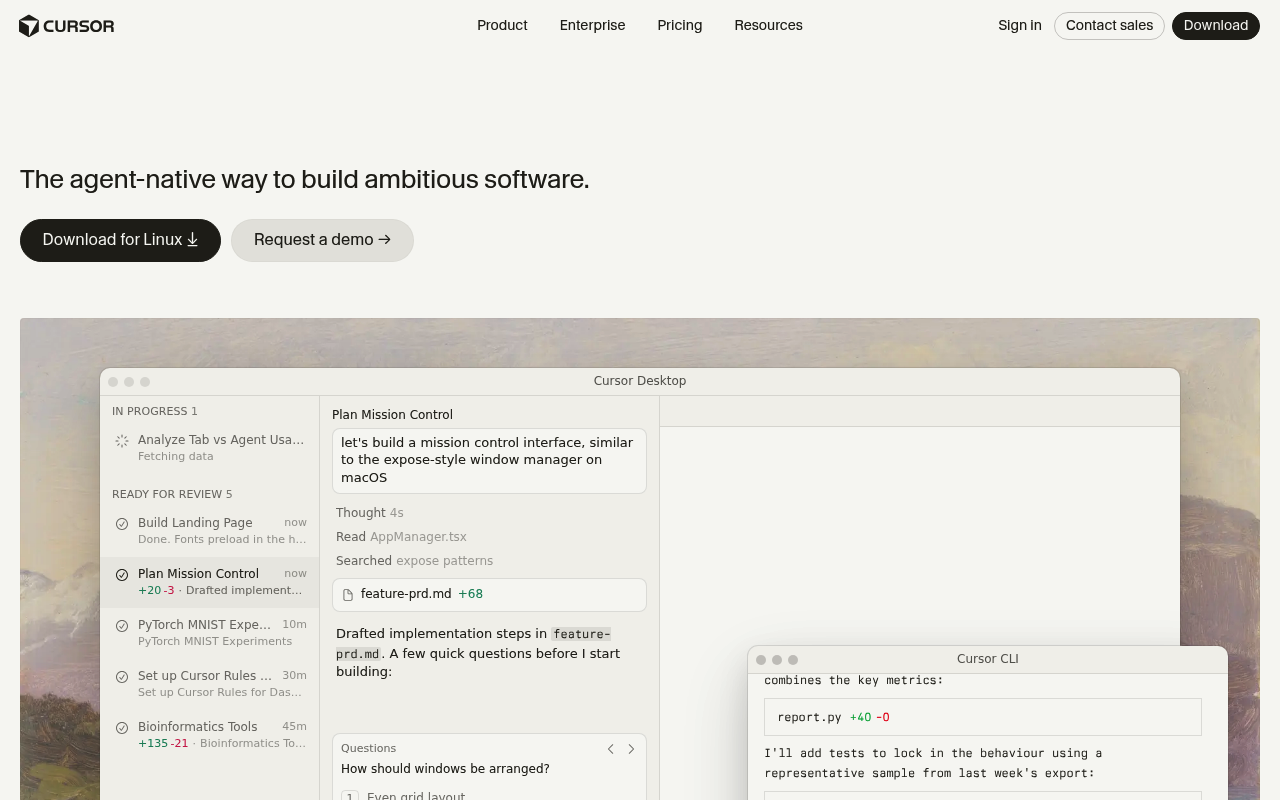The width and height of the screenshot is (1280, 800).
Task: Click the header Download button
Action: pyautogui.click(x=1215, y=26)
